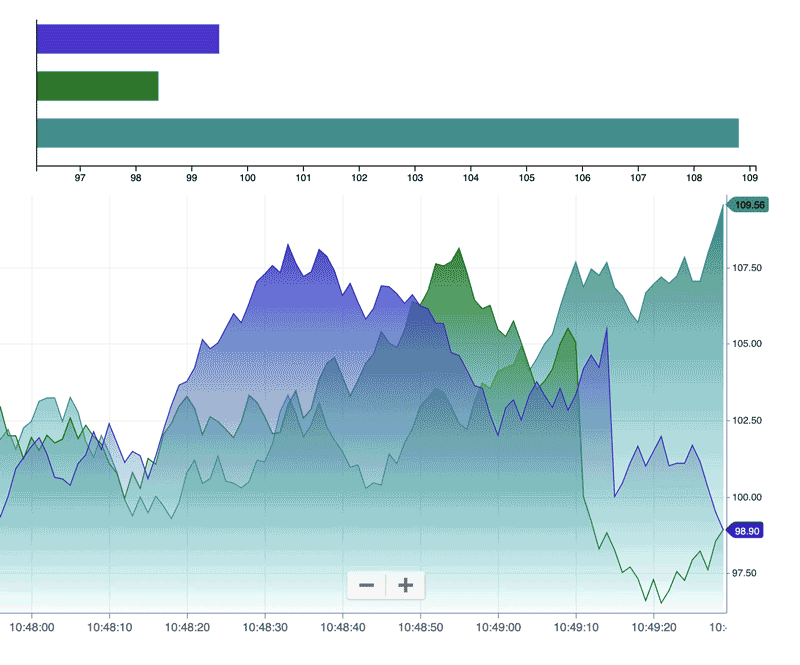Select the 10:48:20 time axis label
The image size is (800, 665).
click(x=187, y=627)
